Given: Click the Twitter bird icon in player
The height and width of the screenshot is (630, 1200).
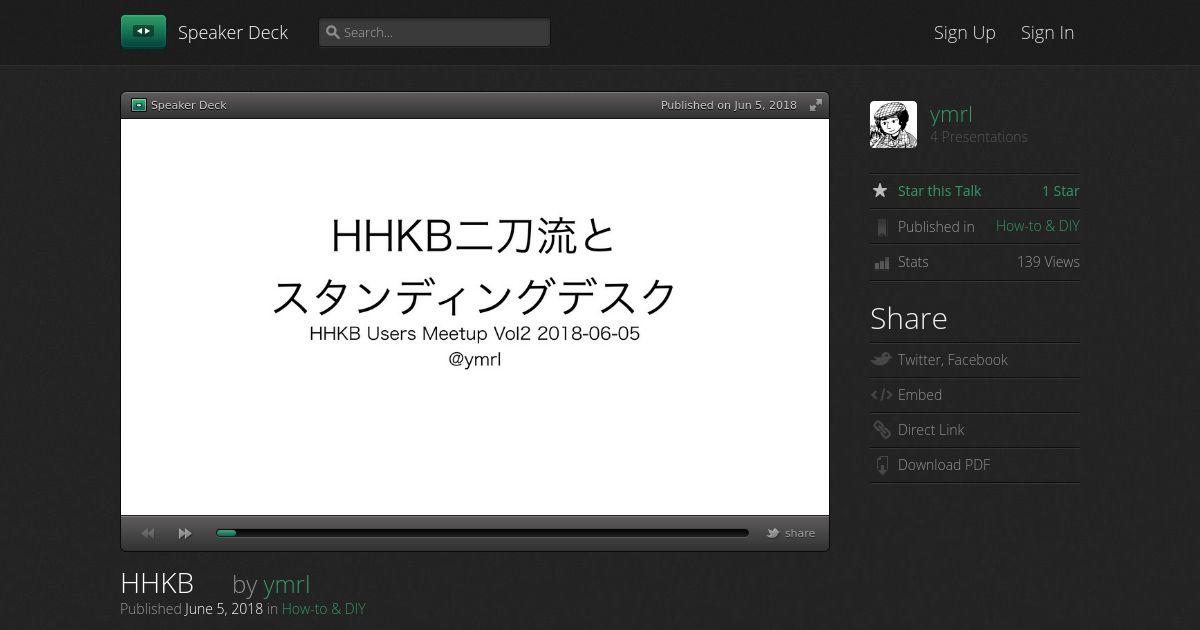Looking at the screenshot, I should click(772, 533).
